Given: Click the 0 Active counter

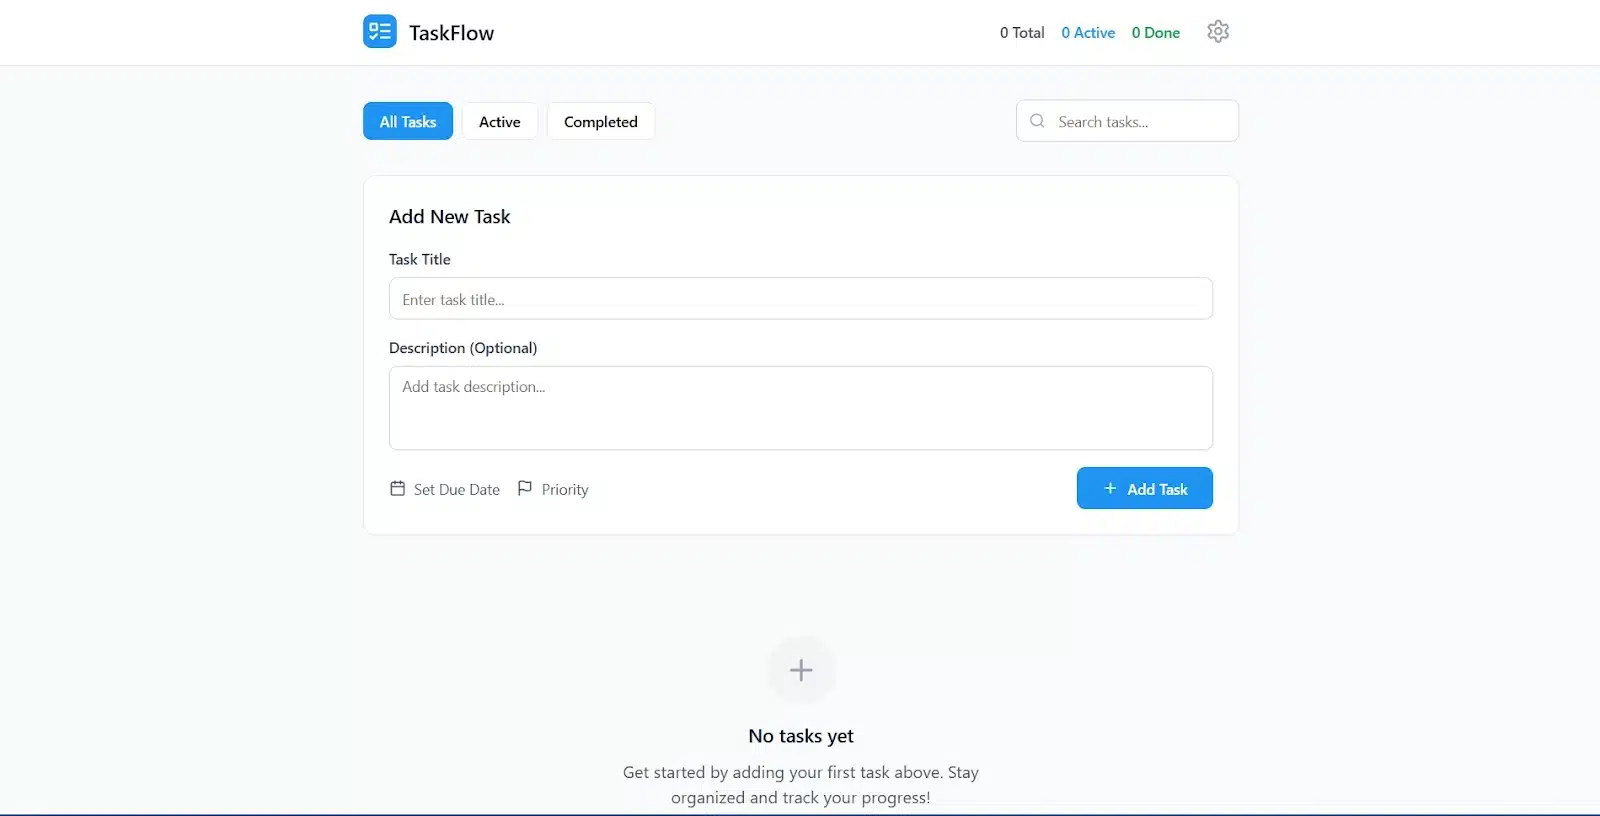Looking at the screenshot, I should [1088, 33].
